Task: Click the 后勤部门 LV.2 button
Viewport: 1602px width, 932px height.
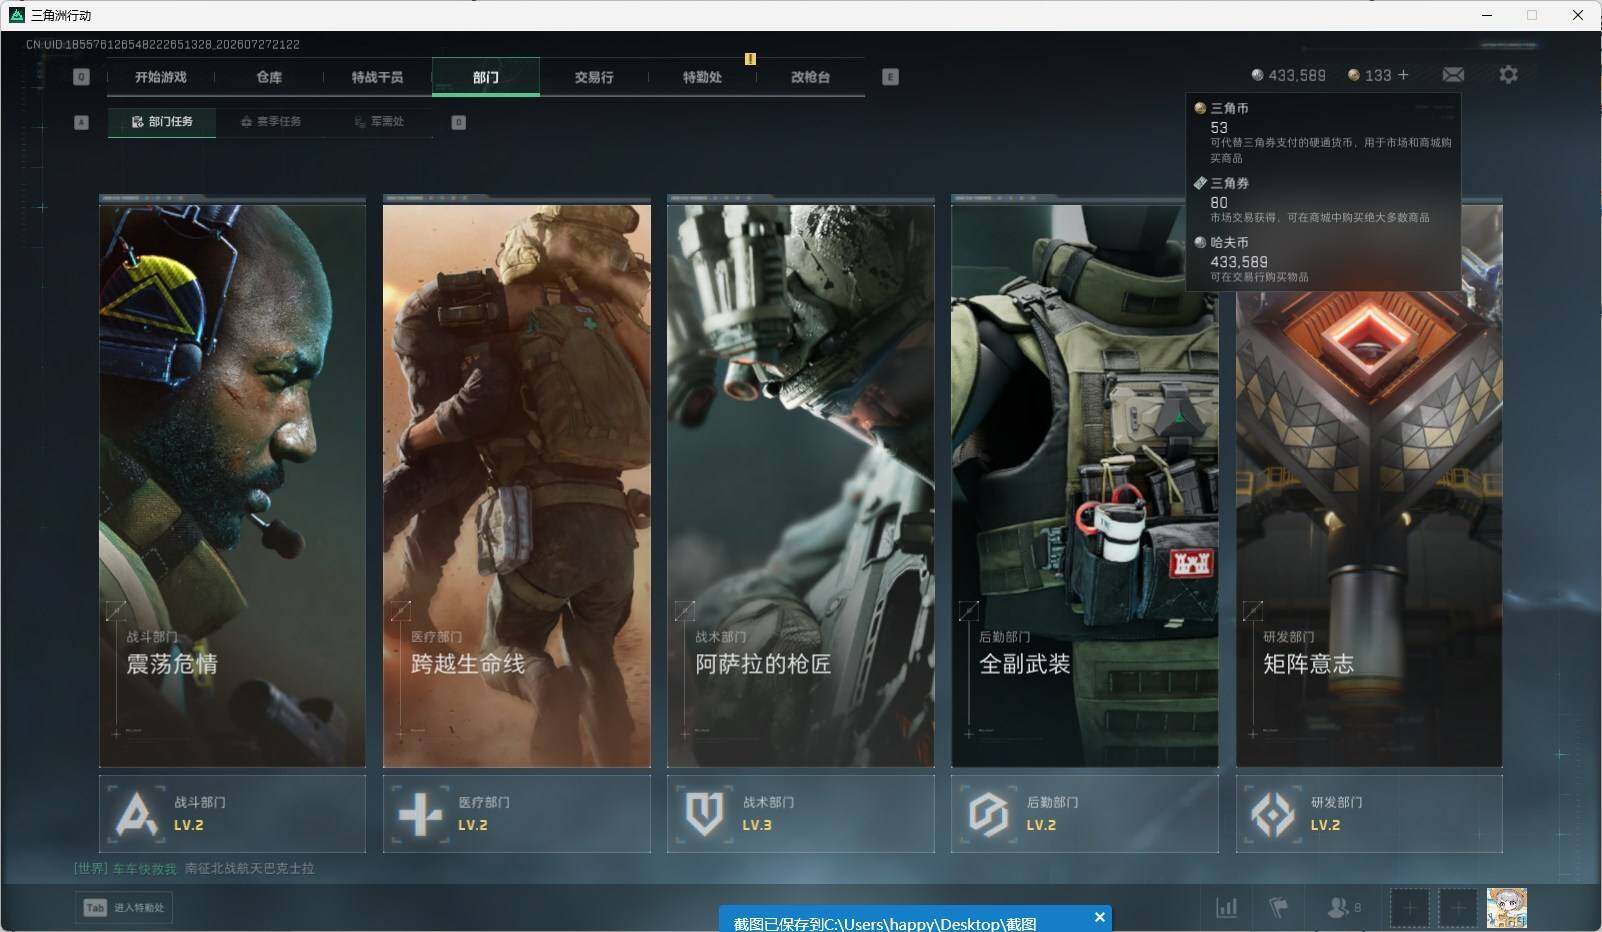Action: pyautogui.click(x=1085, y=814)
